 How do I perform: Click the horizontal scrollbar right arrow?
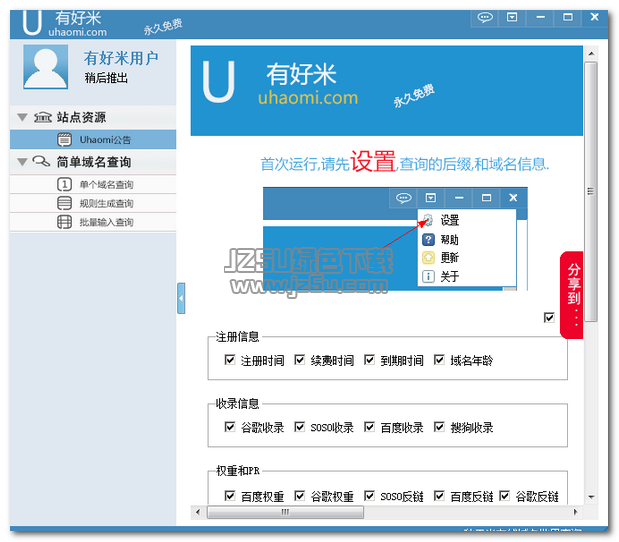point(576,512)
